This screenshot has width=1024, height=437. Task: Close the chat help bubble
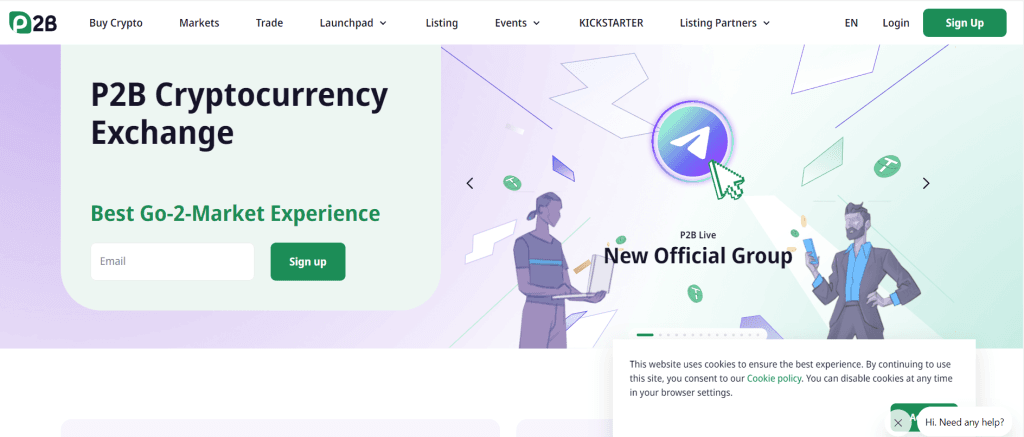tap(898, 423)
